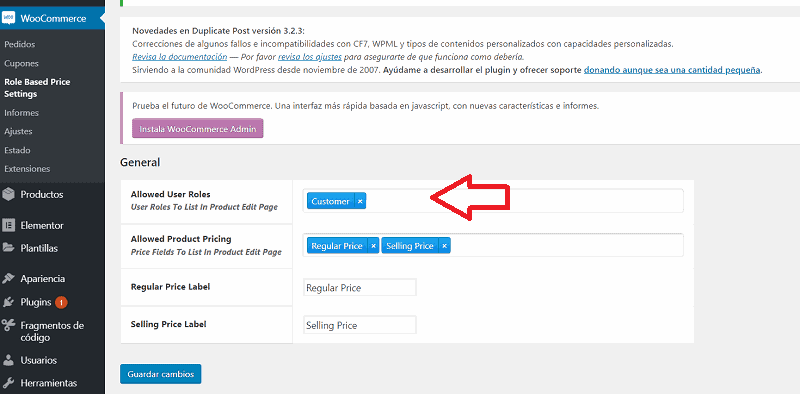The height and width of the screenshot is (394, 800).
Task: Click the Regular Price Label row title
Action: 170,287
